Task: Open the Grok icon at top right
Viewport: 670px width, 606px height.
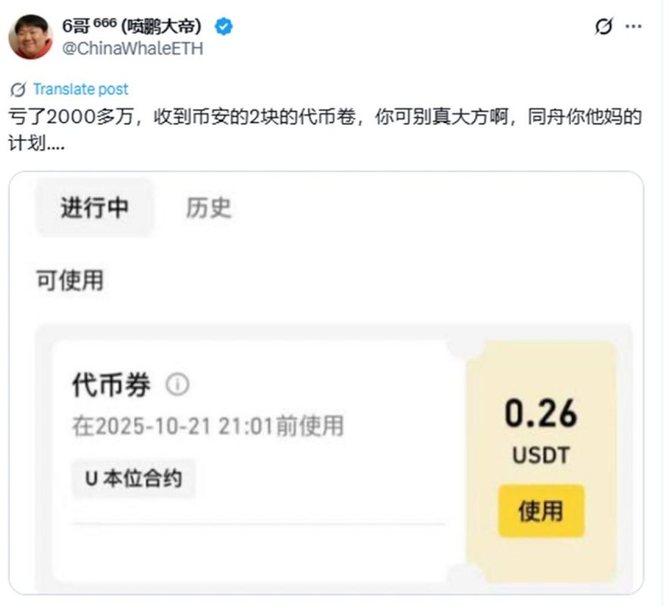Action: point(604,26)
